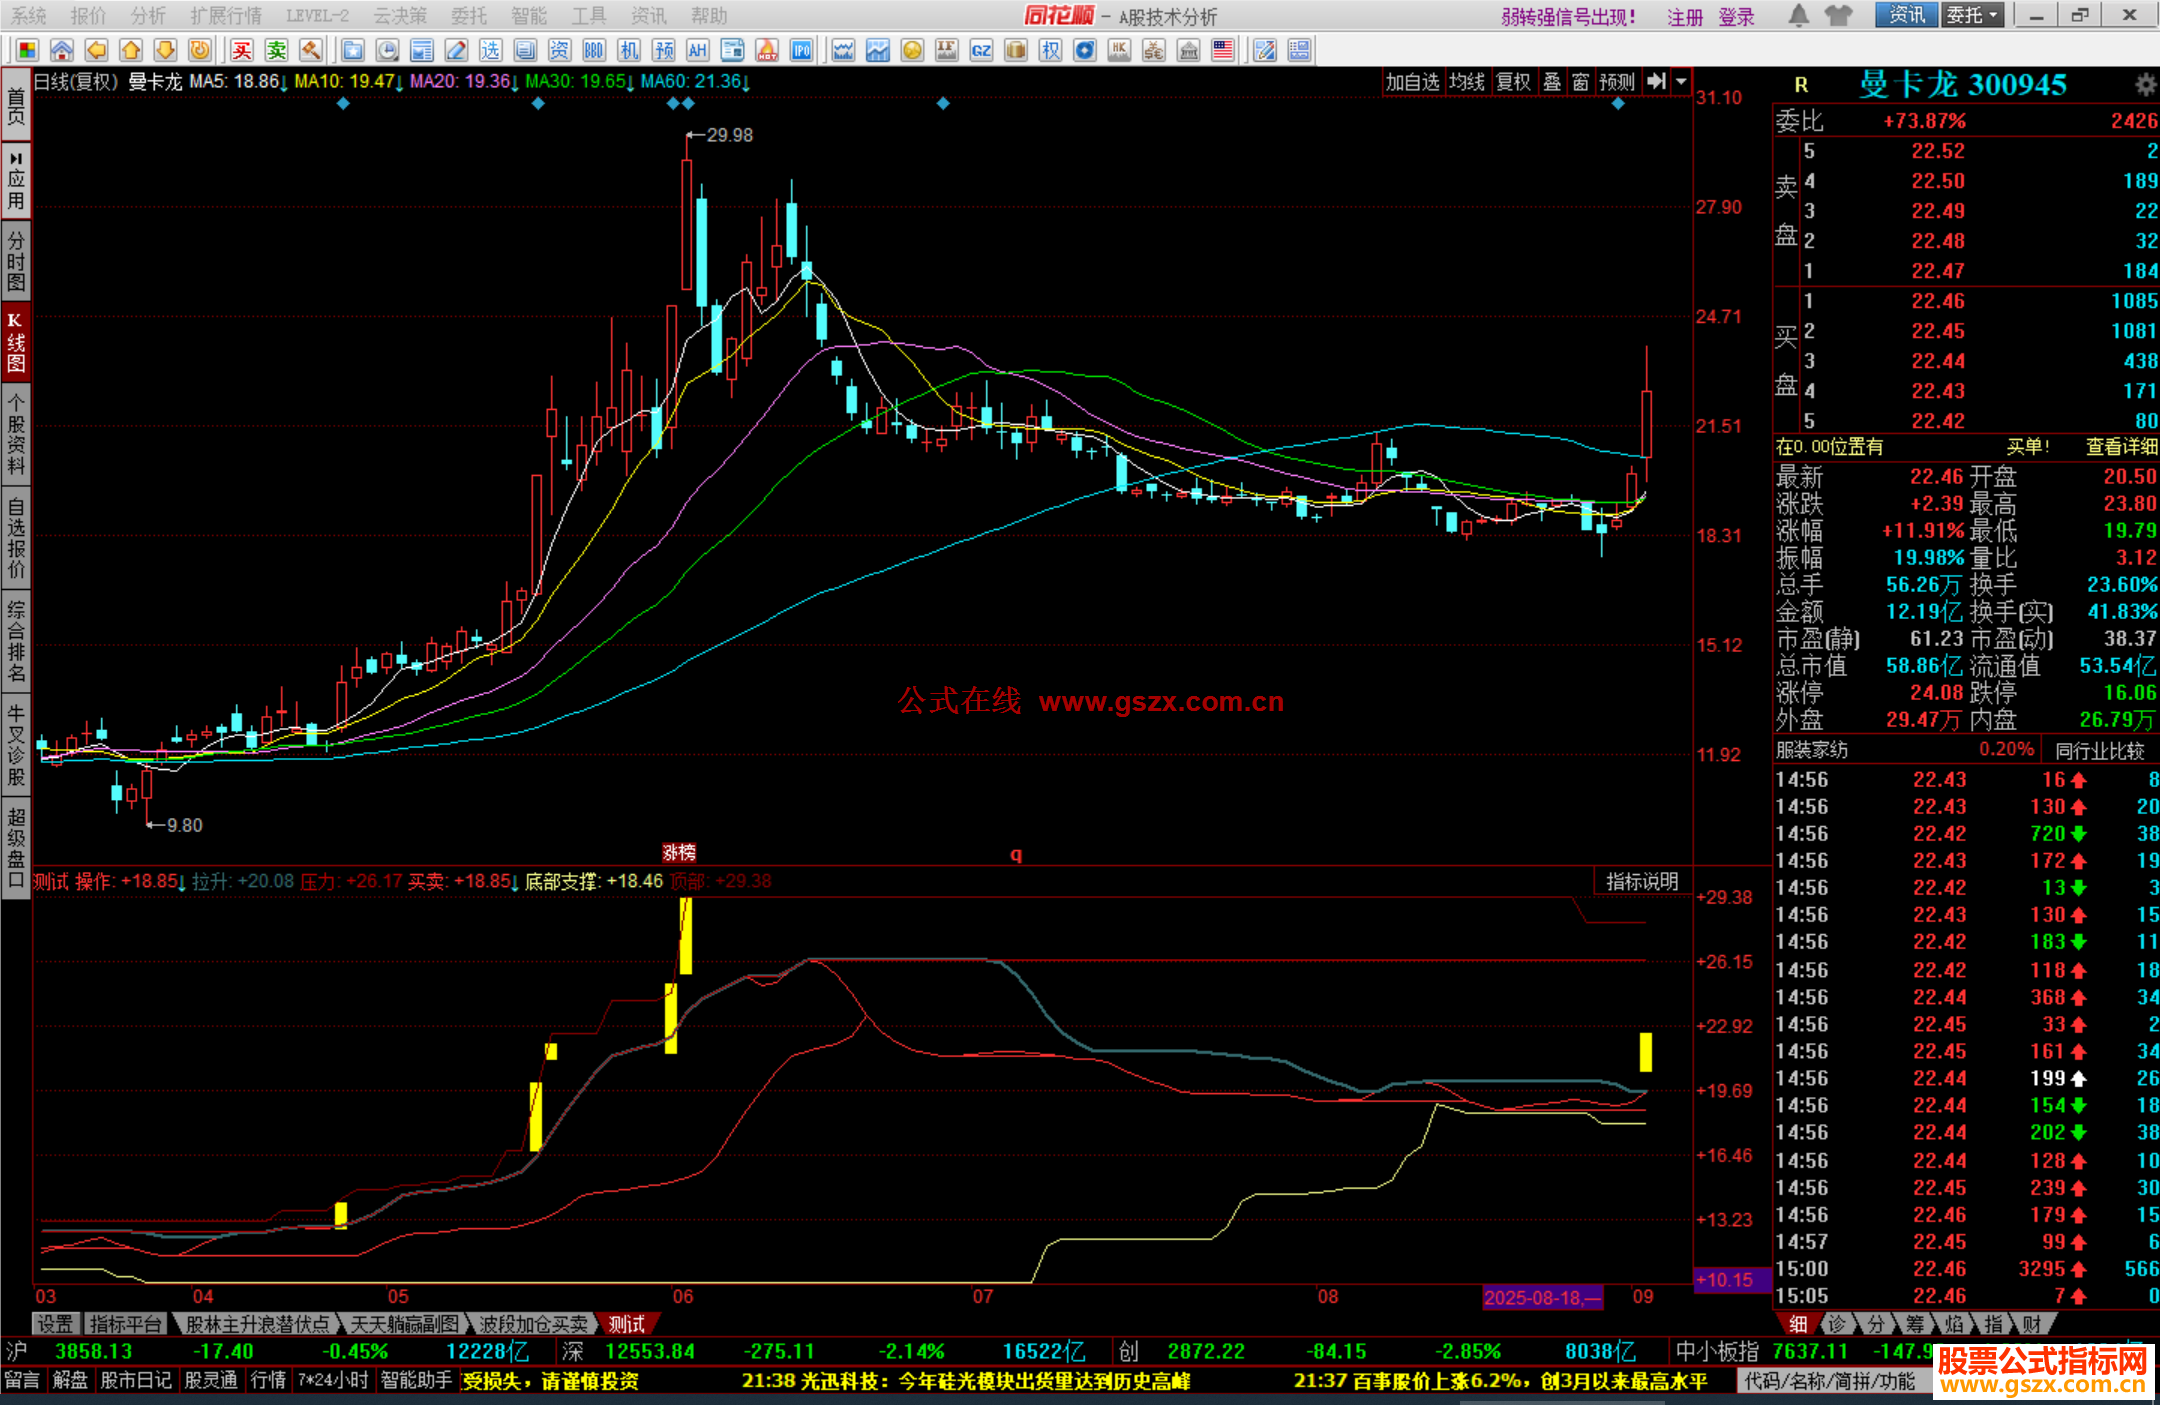Toggle the 叠 overlay chart button
Screen dimensions: 2160x1405
pyautogui.click(x=1552, y=82)
